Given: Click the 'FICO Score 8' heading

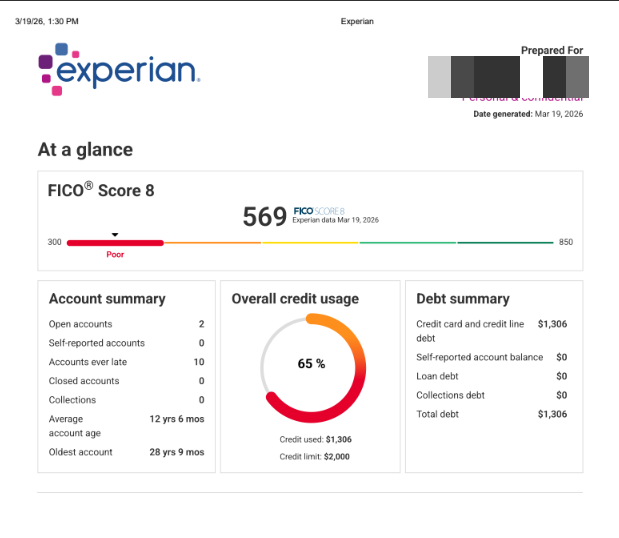Looking at the screenshot, I should click(101, 190).
